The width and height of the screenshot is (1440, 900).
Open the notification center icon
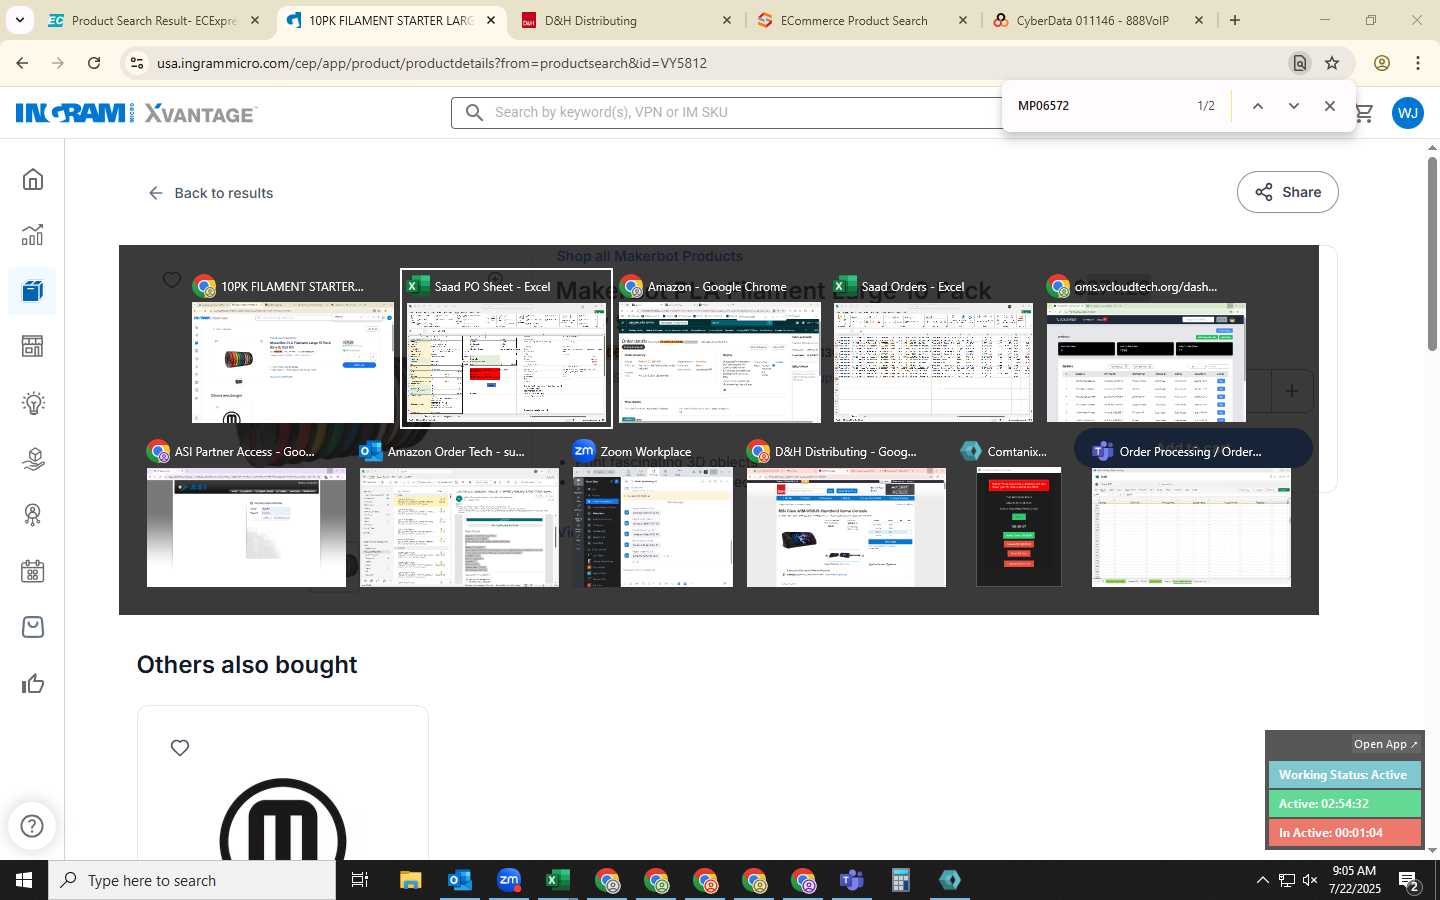[1410, 882]
